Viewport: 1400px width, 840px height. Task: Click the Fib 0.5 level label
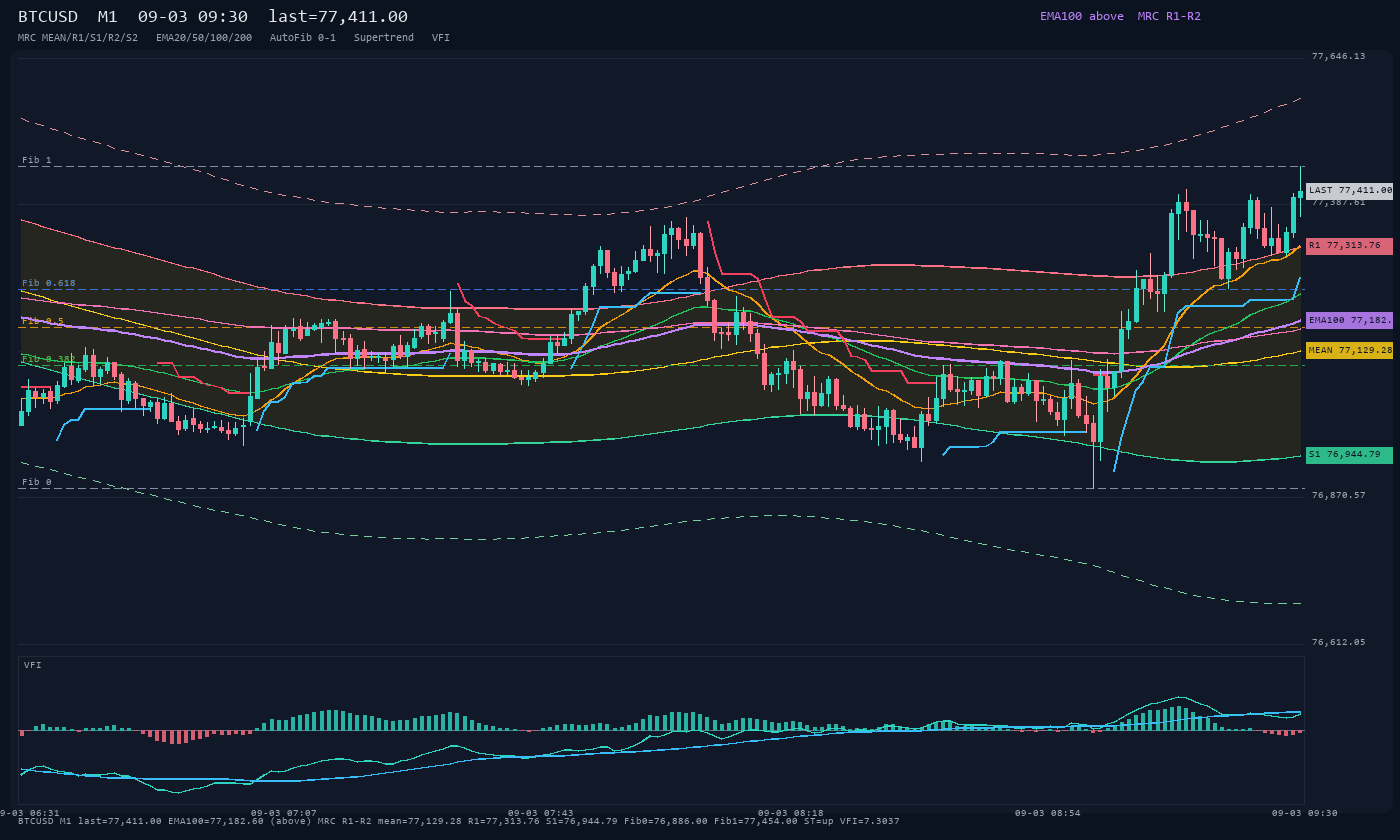[43, 321]
